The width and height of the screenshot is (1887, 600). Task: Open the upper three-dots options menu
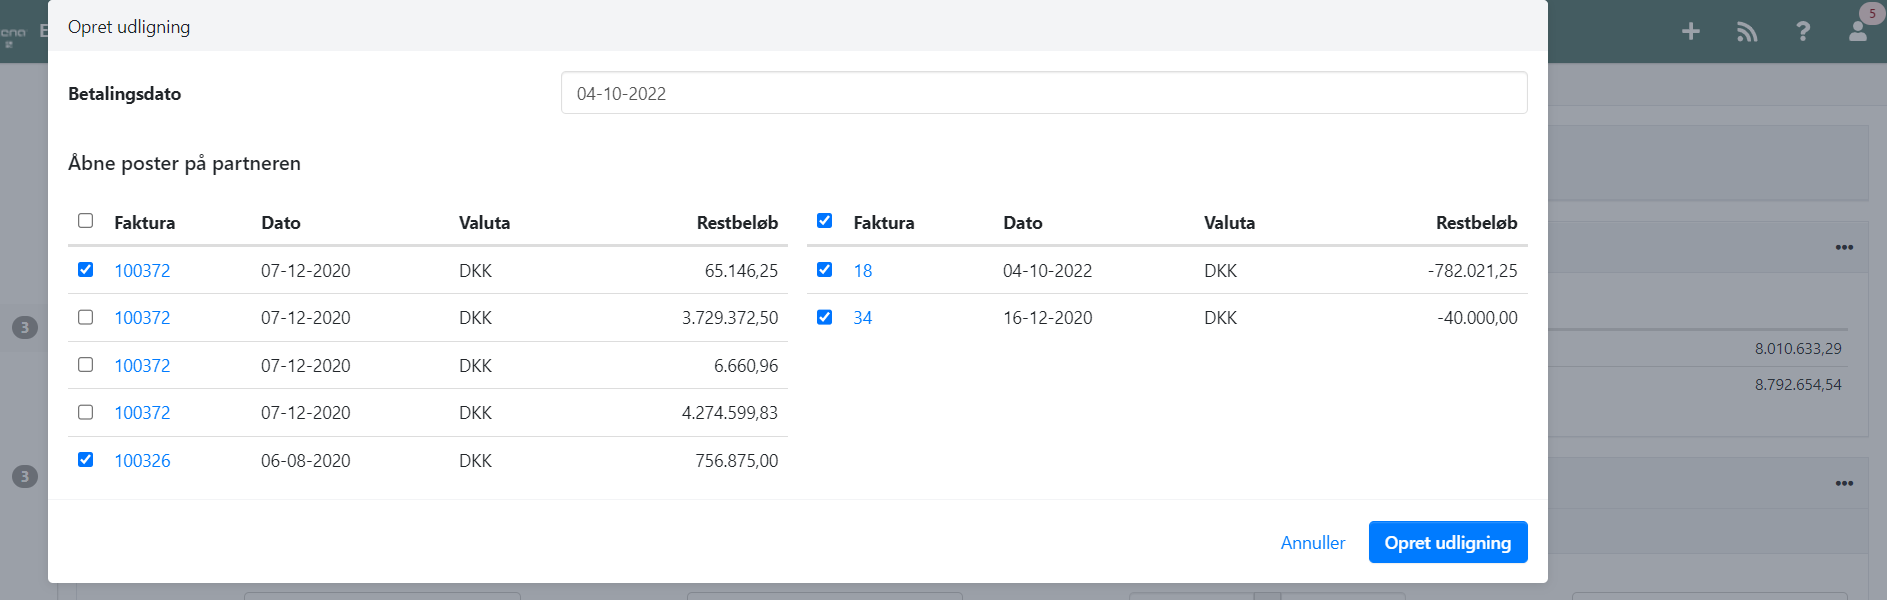point(1844,247)
